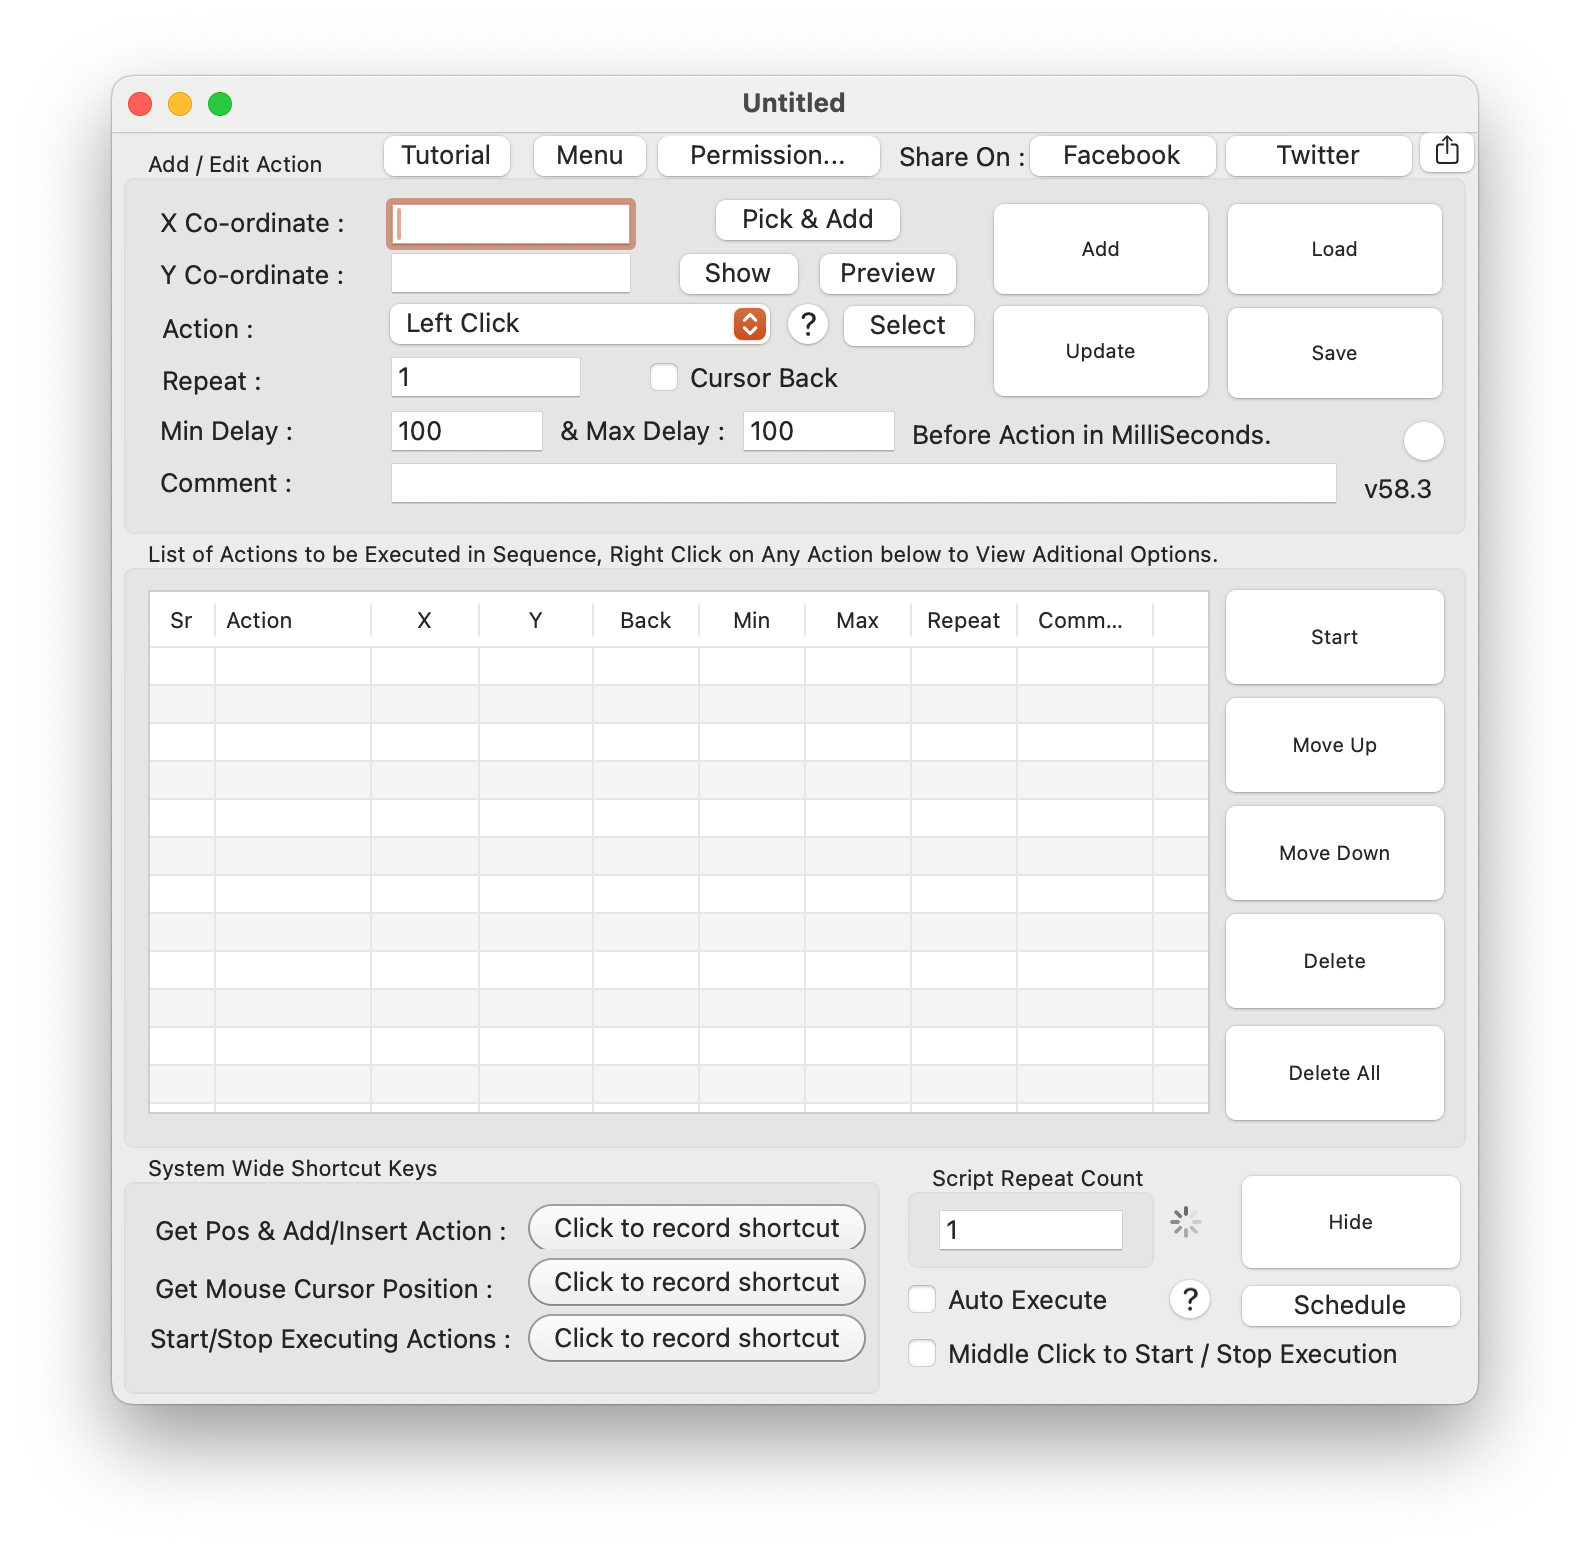Screen dimensions: 1590x1552
Task: Click the Action column header
Action: point(292,620)
